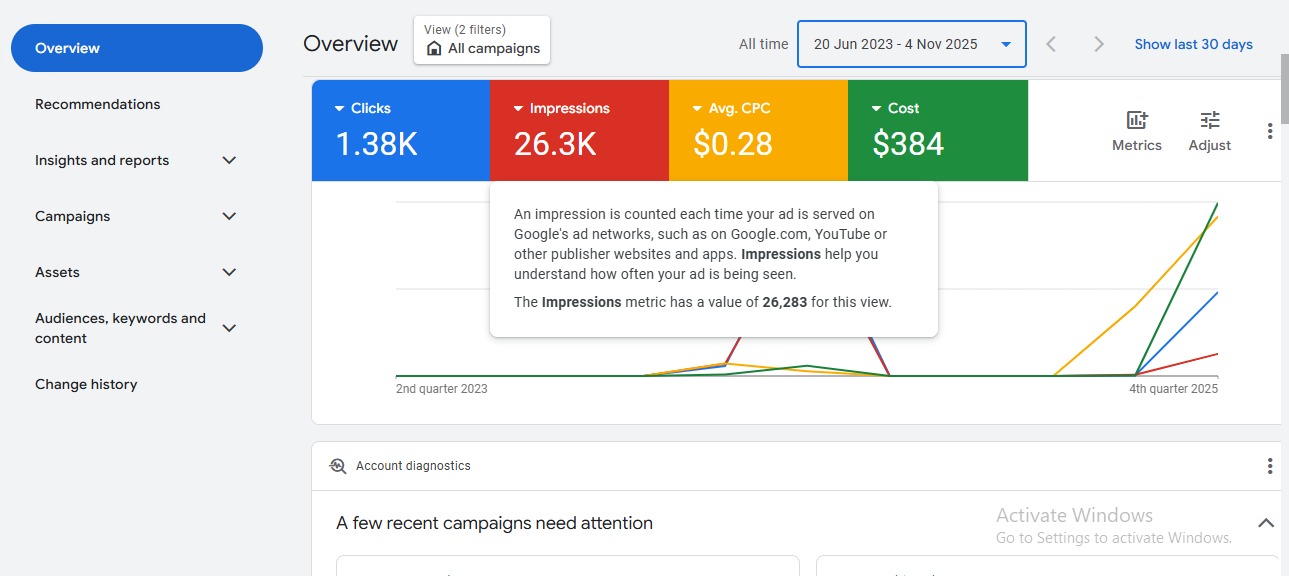Open the Account diagnostics three-dot menu
The width and height of the screenshot is (1289, 576).
point(1269,465)
